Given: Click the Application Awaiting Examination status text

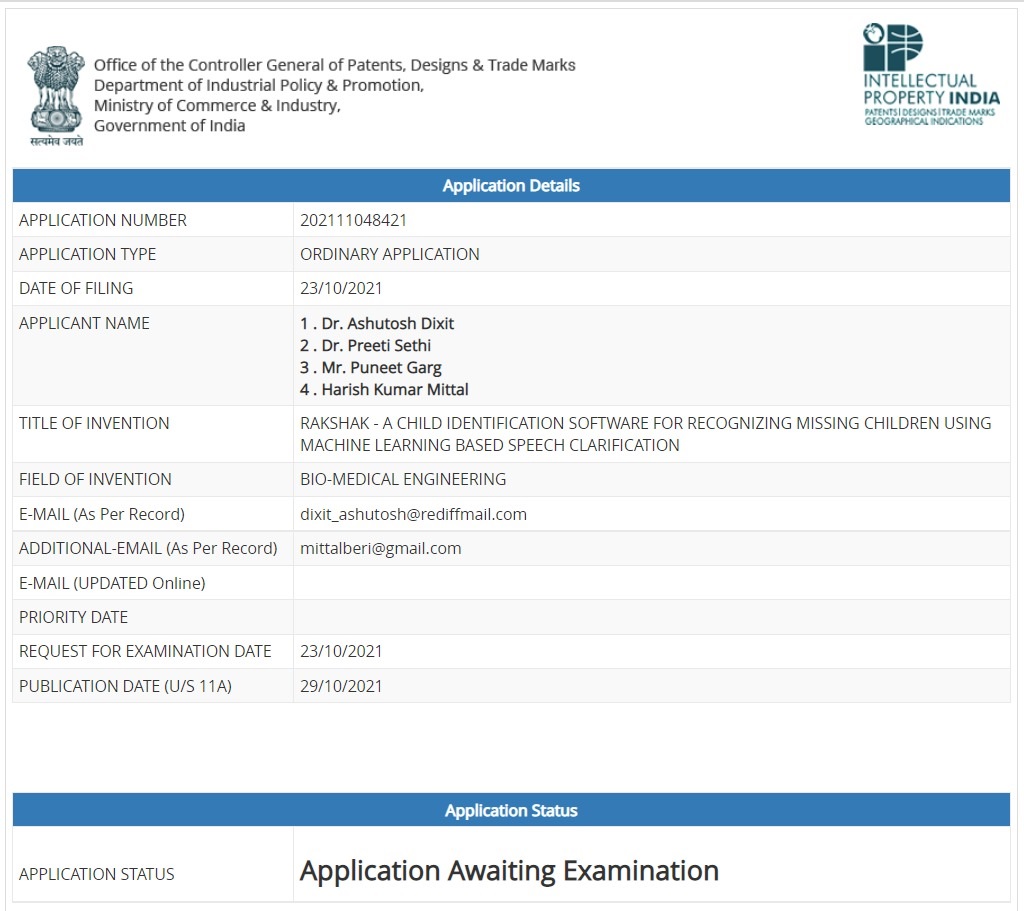Looking at the screenshot, I should pos(509,871).
